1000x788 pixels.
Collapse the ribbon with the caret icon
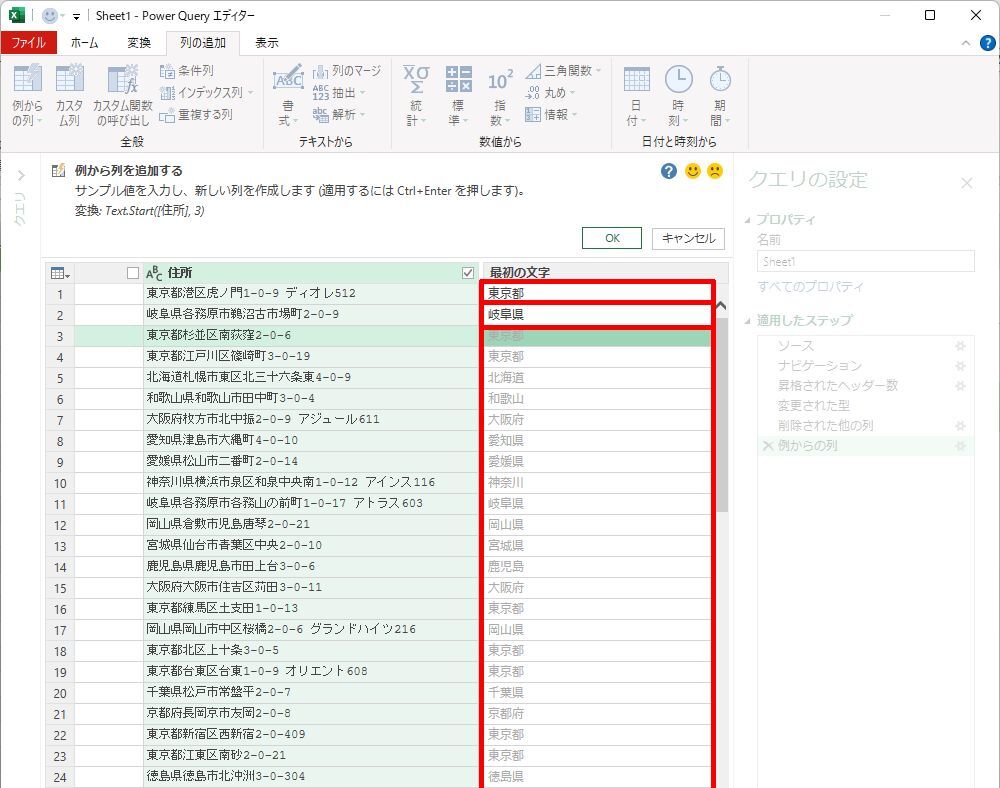965,43
